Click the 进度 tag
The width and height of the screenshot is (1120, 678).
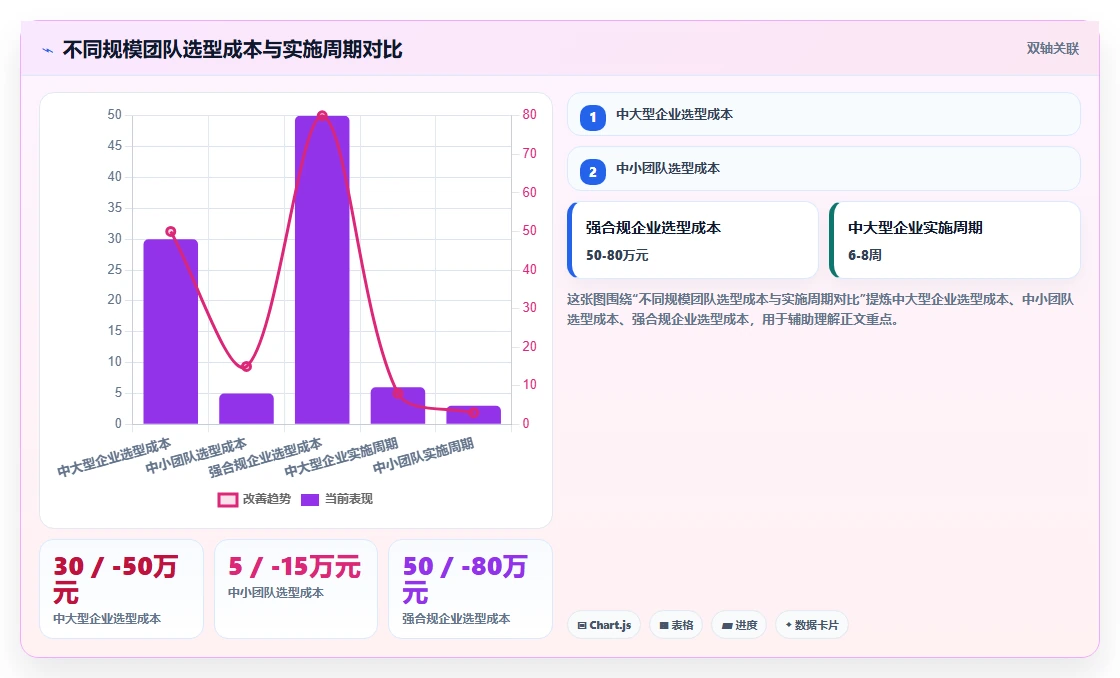pyautogui.click(x=739, y=625)
